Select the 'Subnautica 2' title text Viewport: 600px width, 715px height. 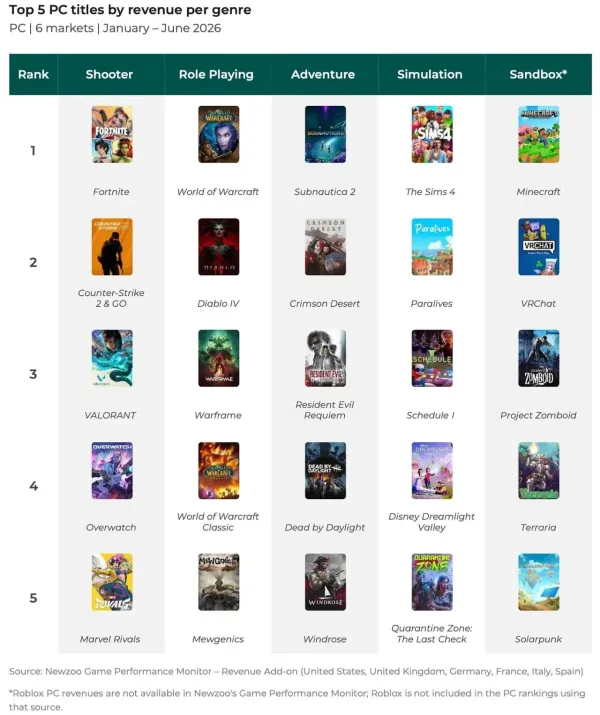325,192
